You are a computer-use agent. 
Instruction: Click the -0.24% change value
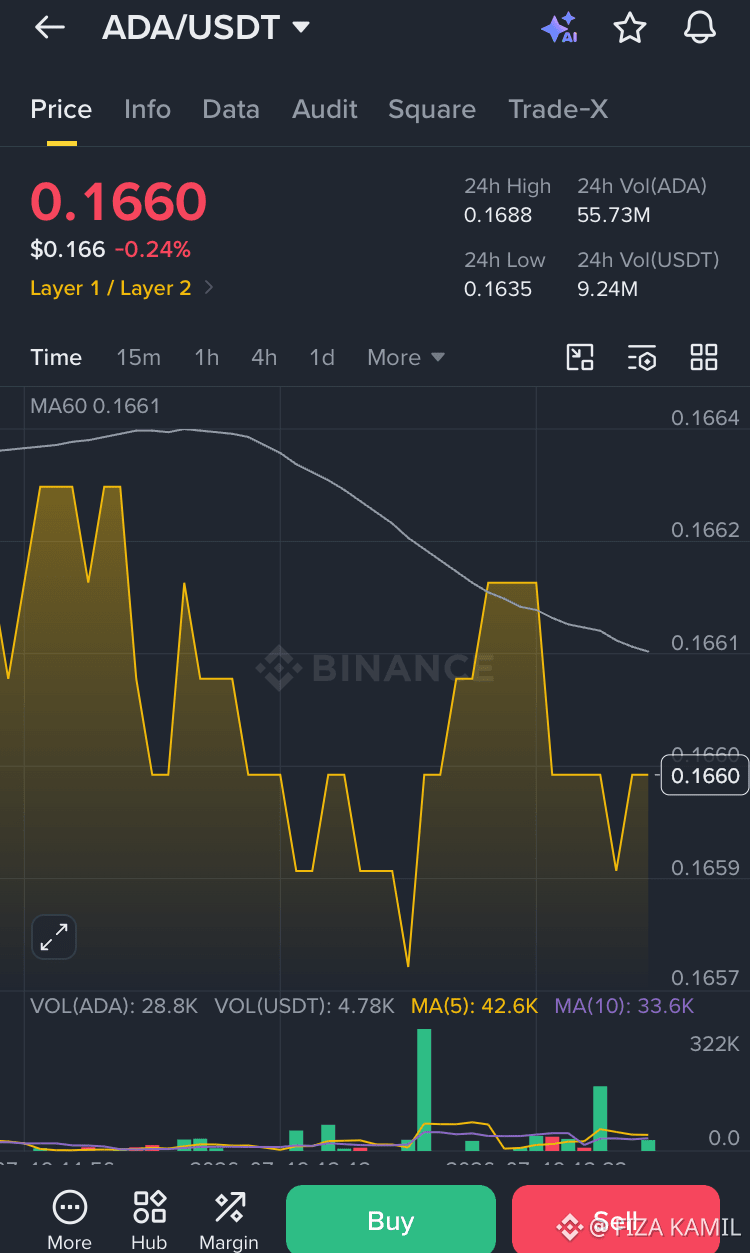(152, 249)
